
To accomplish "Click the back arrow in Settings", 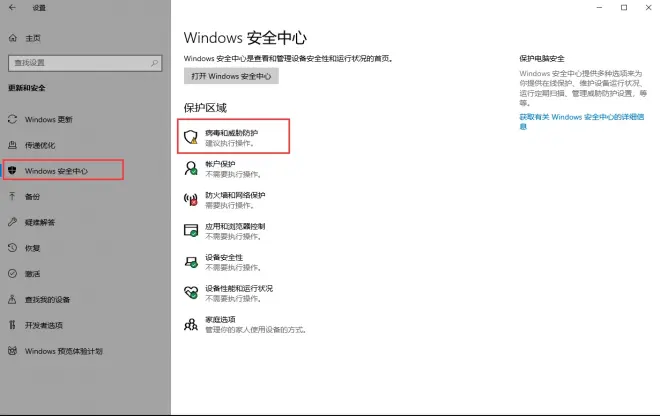I will pyautogui.click(x=12, y=8).
